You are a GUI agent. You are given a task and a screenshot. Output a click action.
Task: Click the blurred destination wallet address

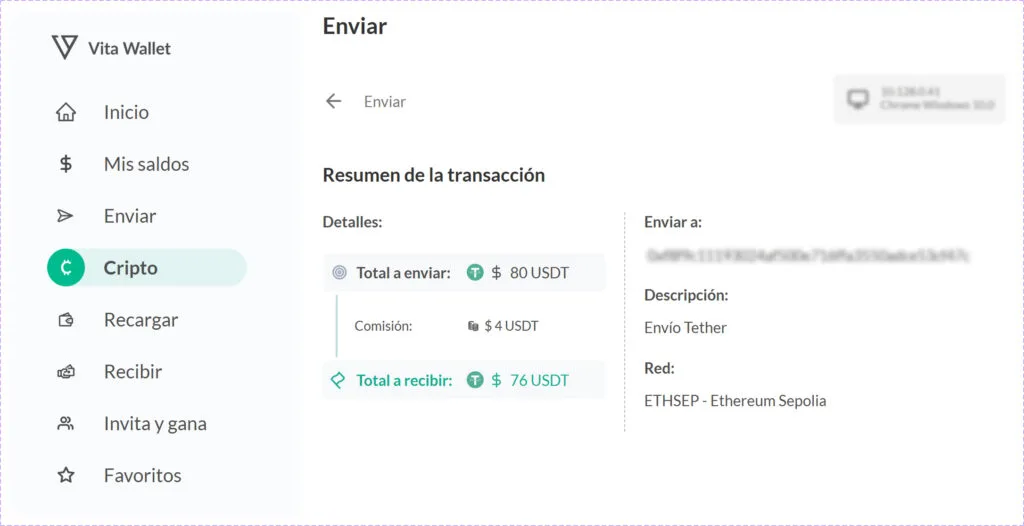(x=807, y=256)
